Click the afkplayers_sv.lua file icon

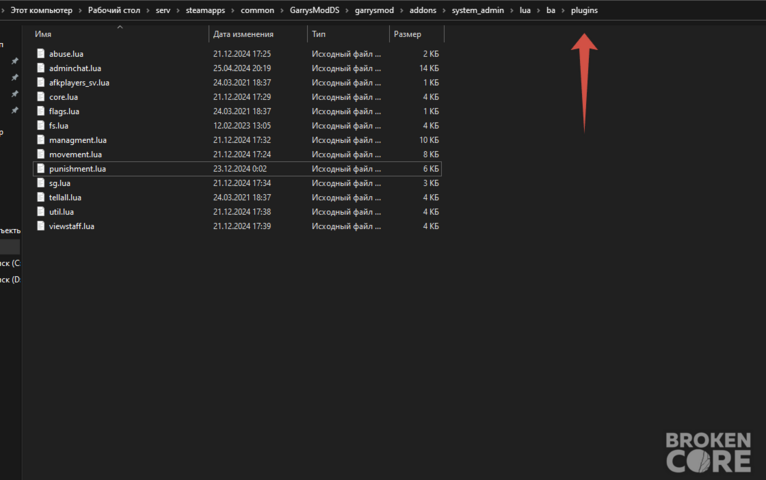(x=41, y=82)
